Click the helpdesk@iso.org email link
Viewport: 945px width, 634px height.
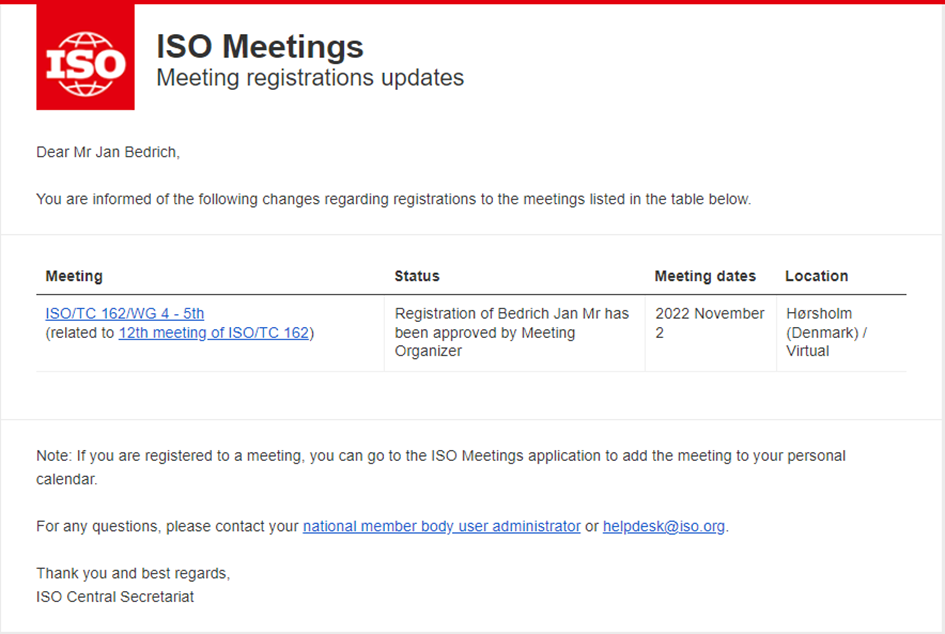pyautogui.click(x=663, y=526)
